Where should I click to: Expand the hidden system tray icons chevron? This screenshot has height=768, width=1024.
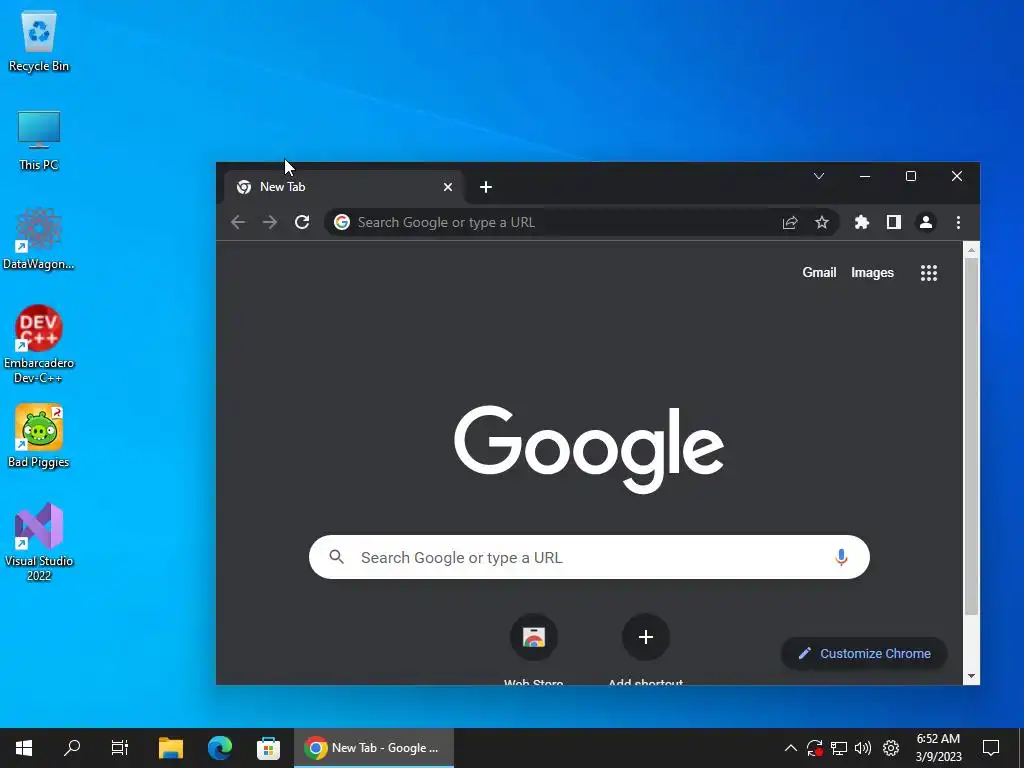coord(790,748)
